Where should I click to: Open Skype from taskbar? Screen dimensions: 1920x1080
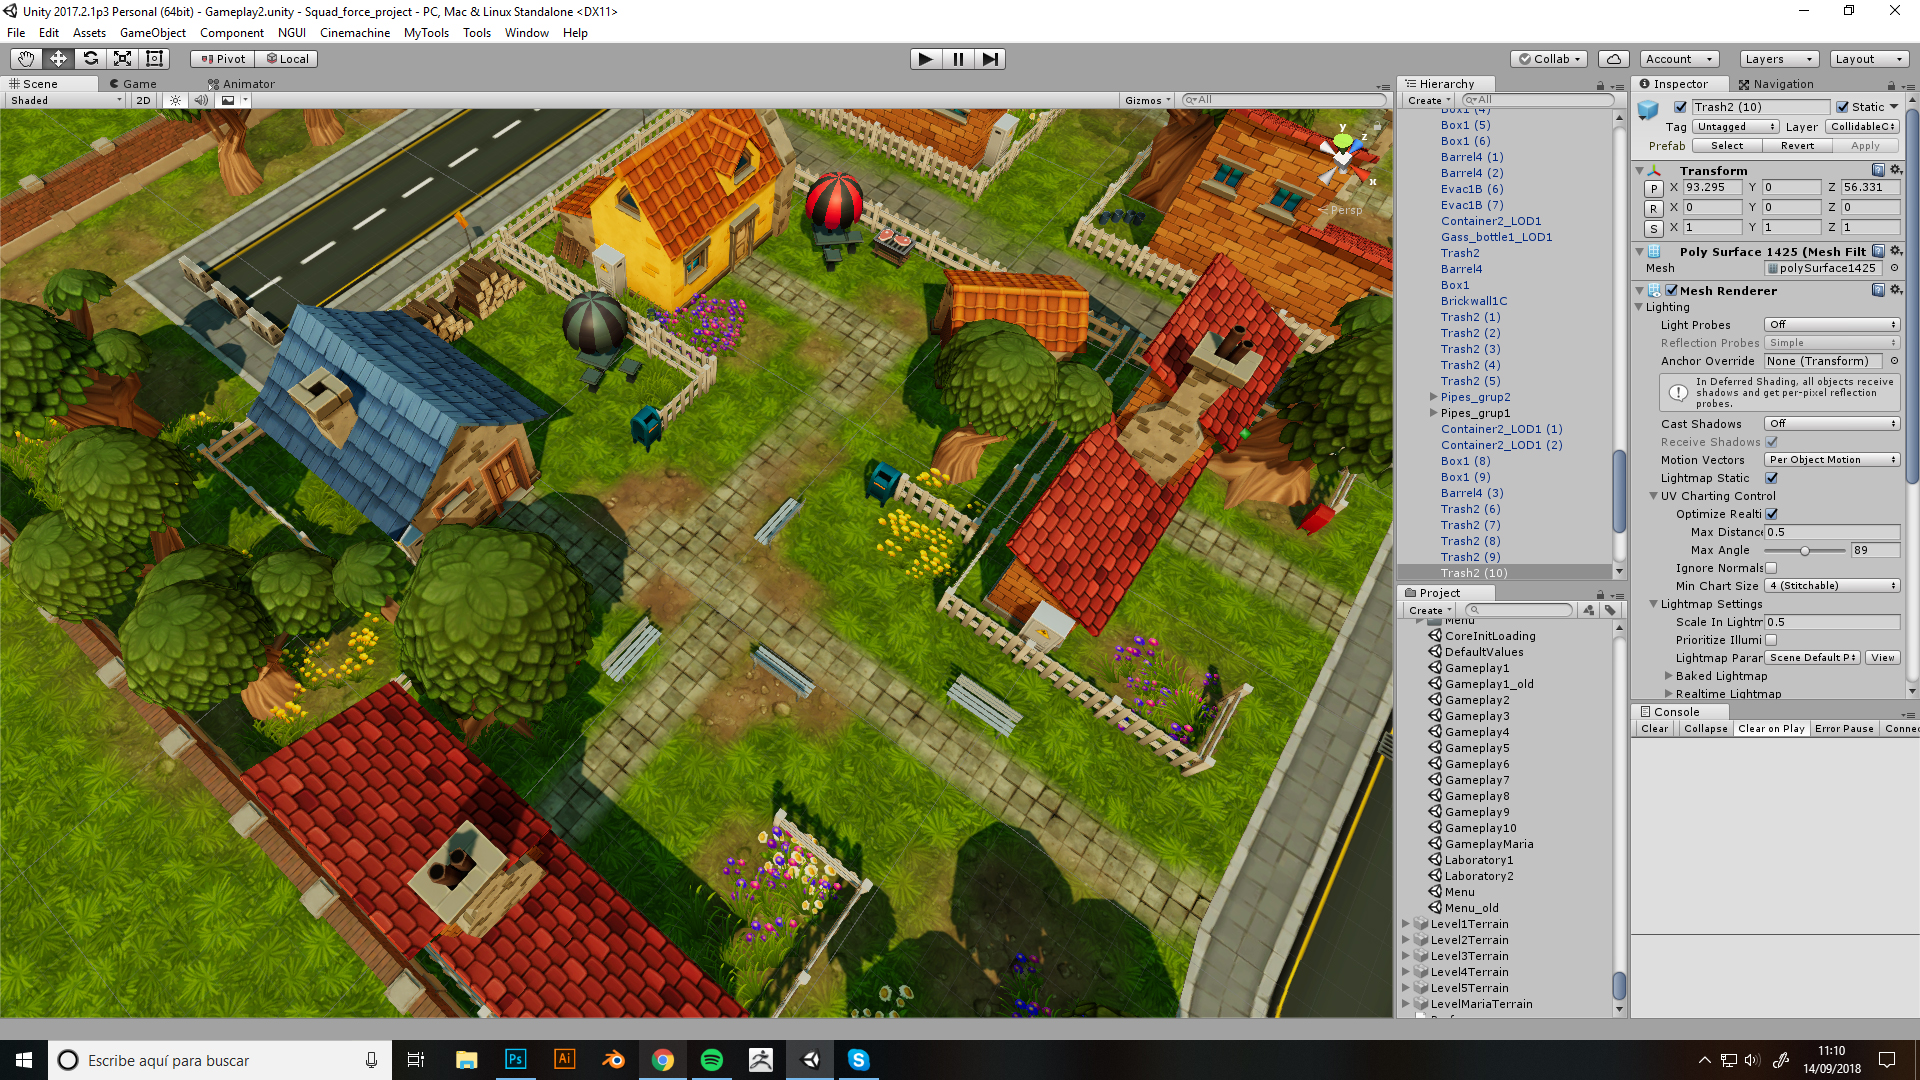(x=859, y=1060)
